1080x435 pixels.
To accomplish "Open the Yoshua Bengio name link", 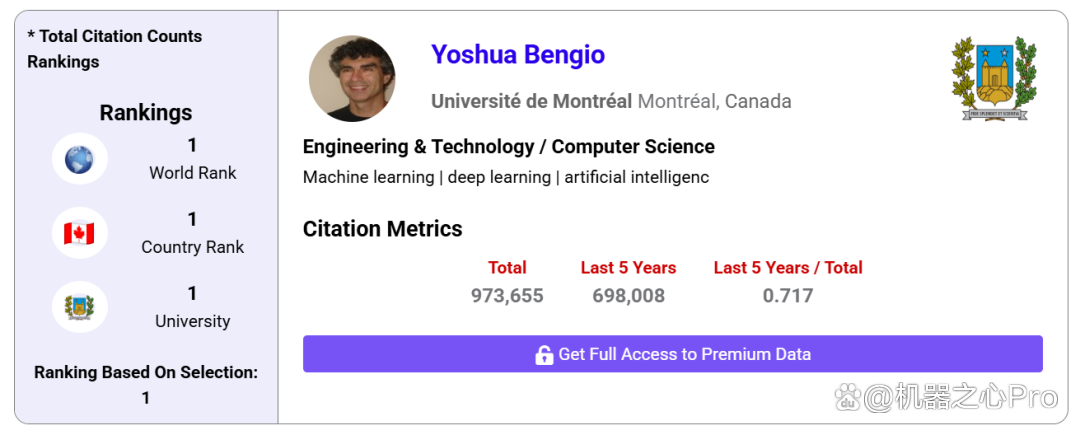I will (x=518, y=54).
